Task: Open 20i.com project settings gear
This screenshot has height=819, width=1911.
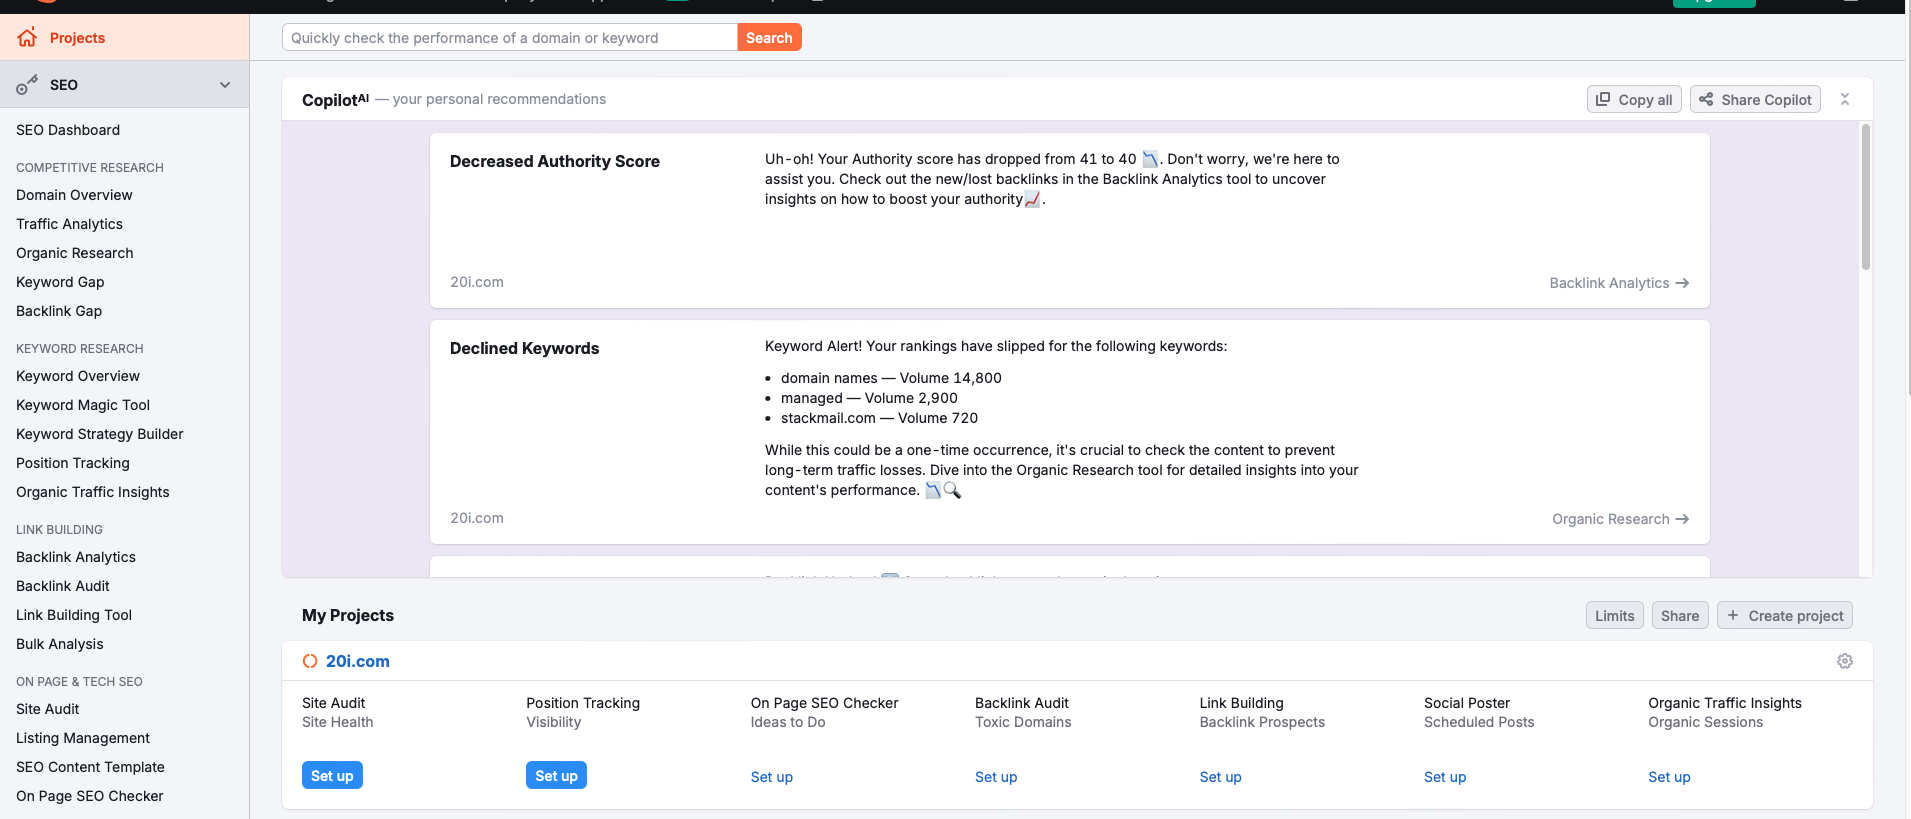Action: [1845, 661]
